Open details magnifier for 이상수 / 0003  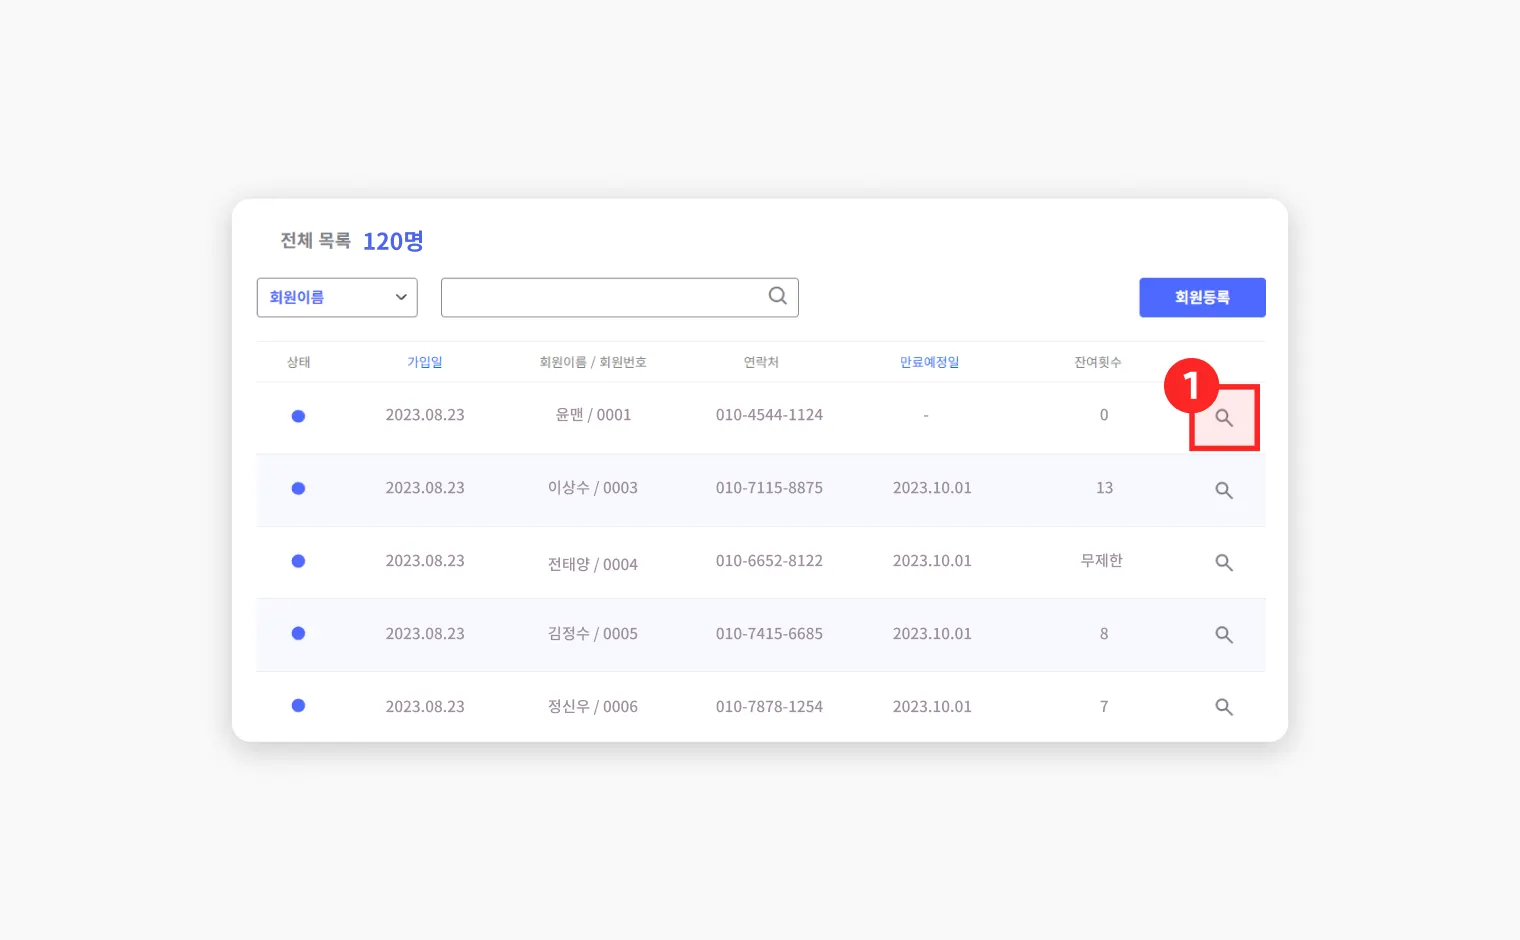(1224, 491)
